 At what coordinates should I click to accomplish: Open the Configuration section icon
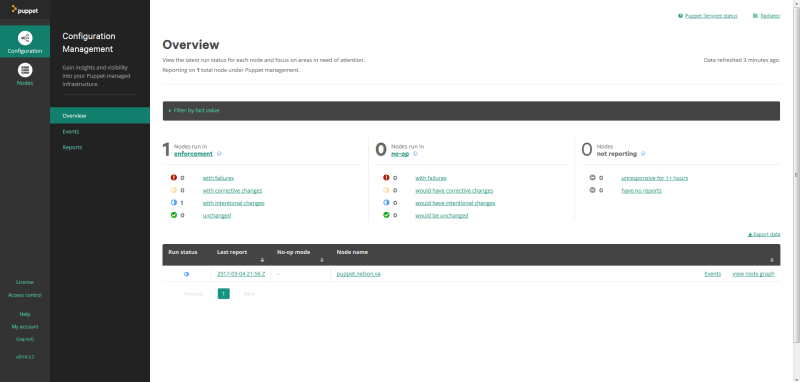(x=25, y=38)
